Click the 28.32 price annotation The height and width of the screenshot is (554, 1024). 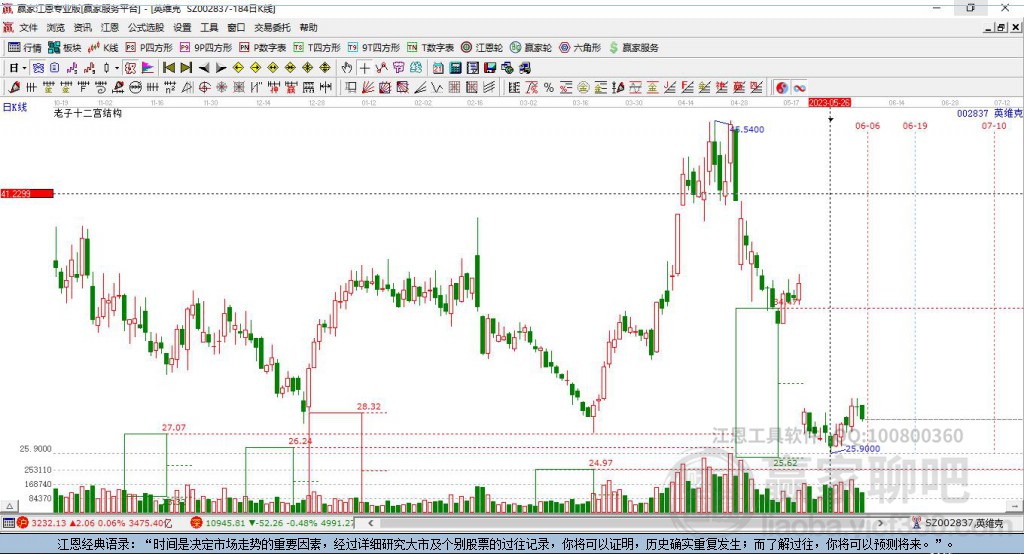[369, 406]
